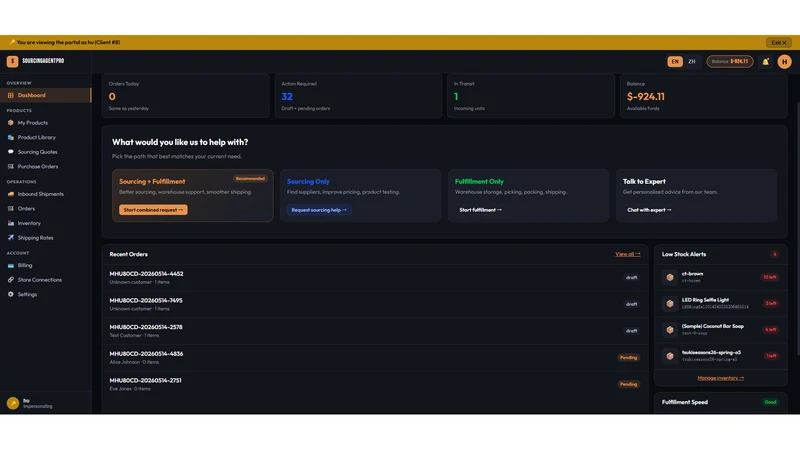This screenshot has width=800, height=450.
Task: Navigate to Purchase Orders
Action: [x=45, y=166]
